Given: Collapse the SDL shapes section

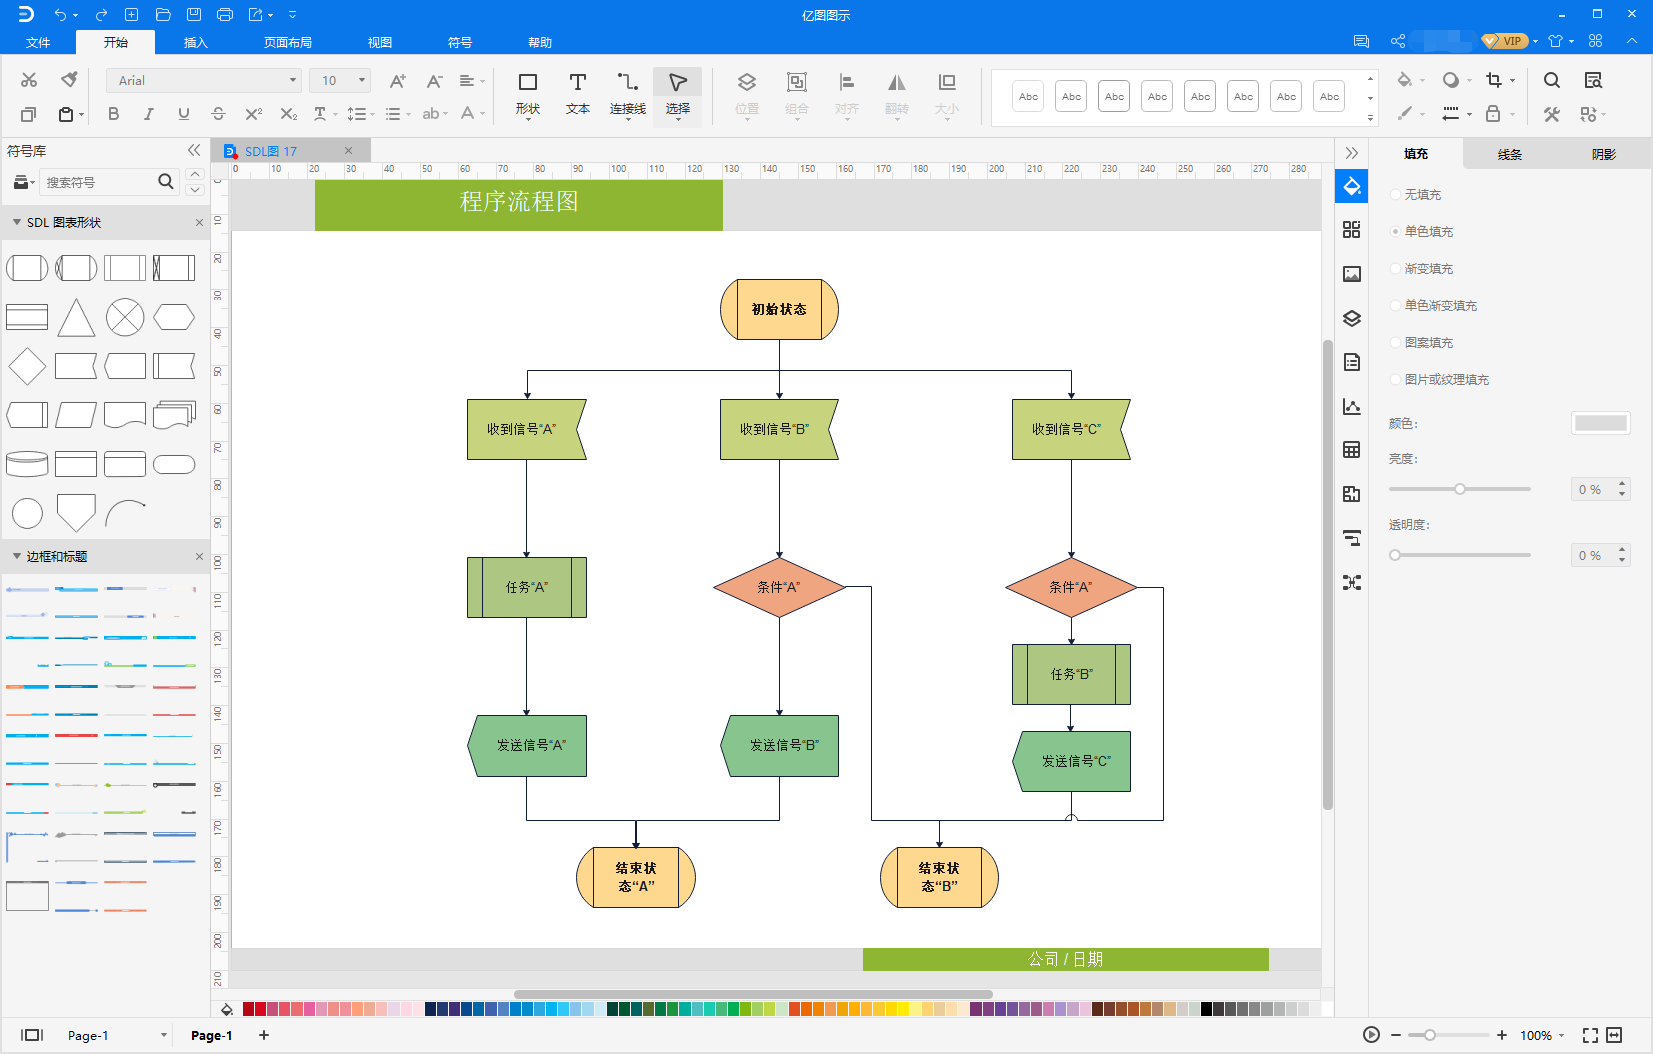Looking at the screenshot, I should tap(17, 222).
